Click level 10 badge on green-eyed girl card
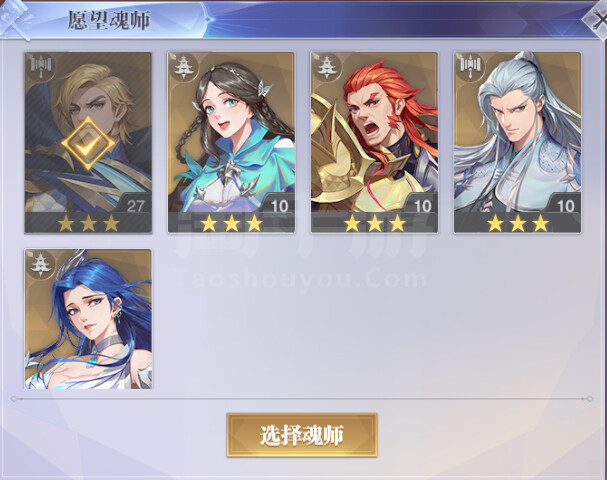Screen dimensions: 607x480 (279, 206)
